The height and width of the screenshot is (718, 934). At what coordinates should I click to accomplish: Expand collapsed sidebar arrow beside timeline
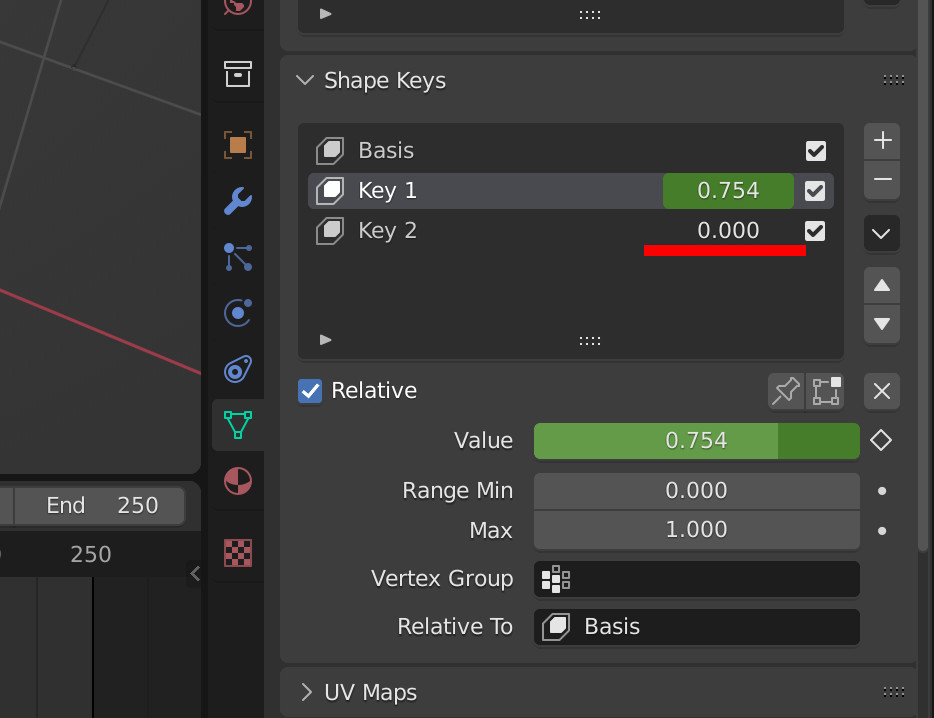pyautogui.click(x=195, y=574)
